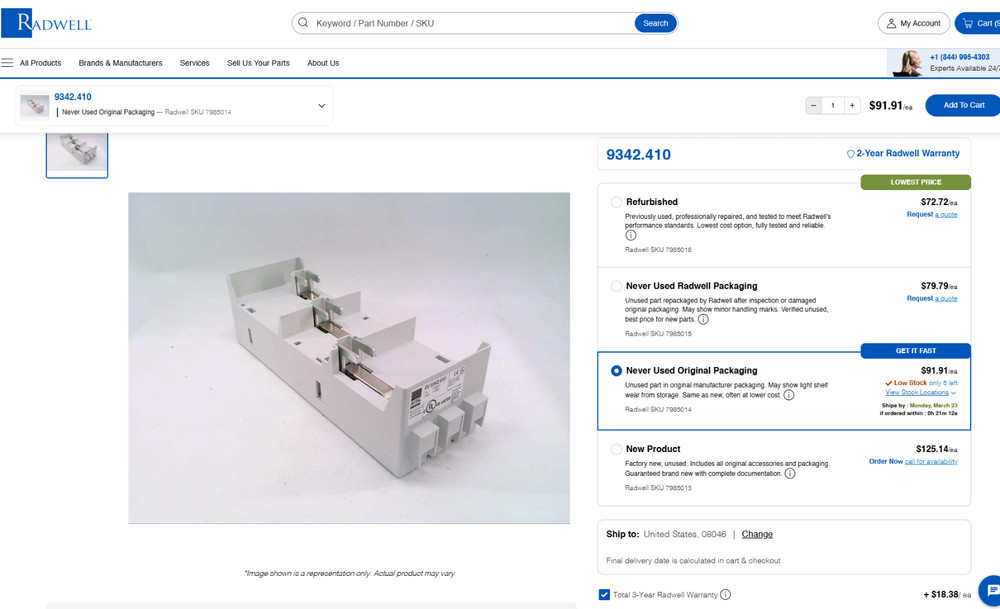Click the main product photo
1000x609 pixels.
[x=349, y=358]
